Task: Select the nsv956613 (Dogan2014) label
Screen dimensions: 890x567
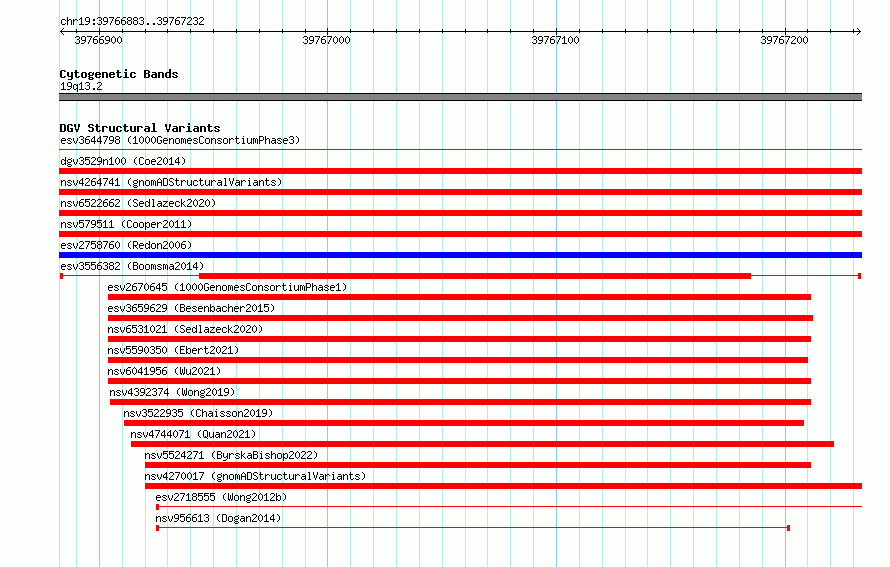Action: click(218, 518)
